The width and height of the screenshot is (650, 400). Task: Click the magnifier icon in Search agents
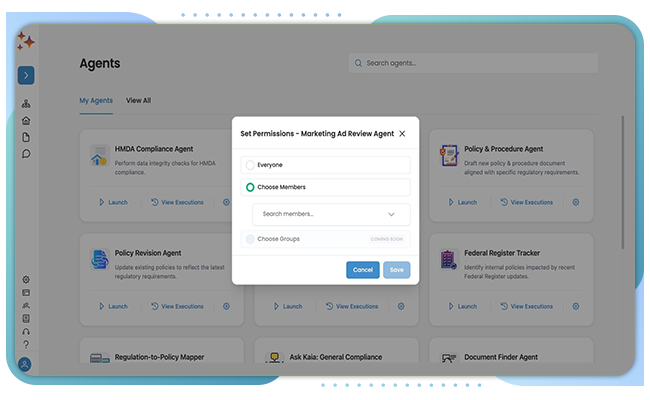pos(358,63)
